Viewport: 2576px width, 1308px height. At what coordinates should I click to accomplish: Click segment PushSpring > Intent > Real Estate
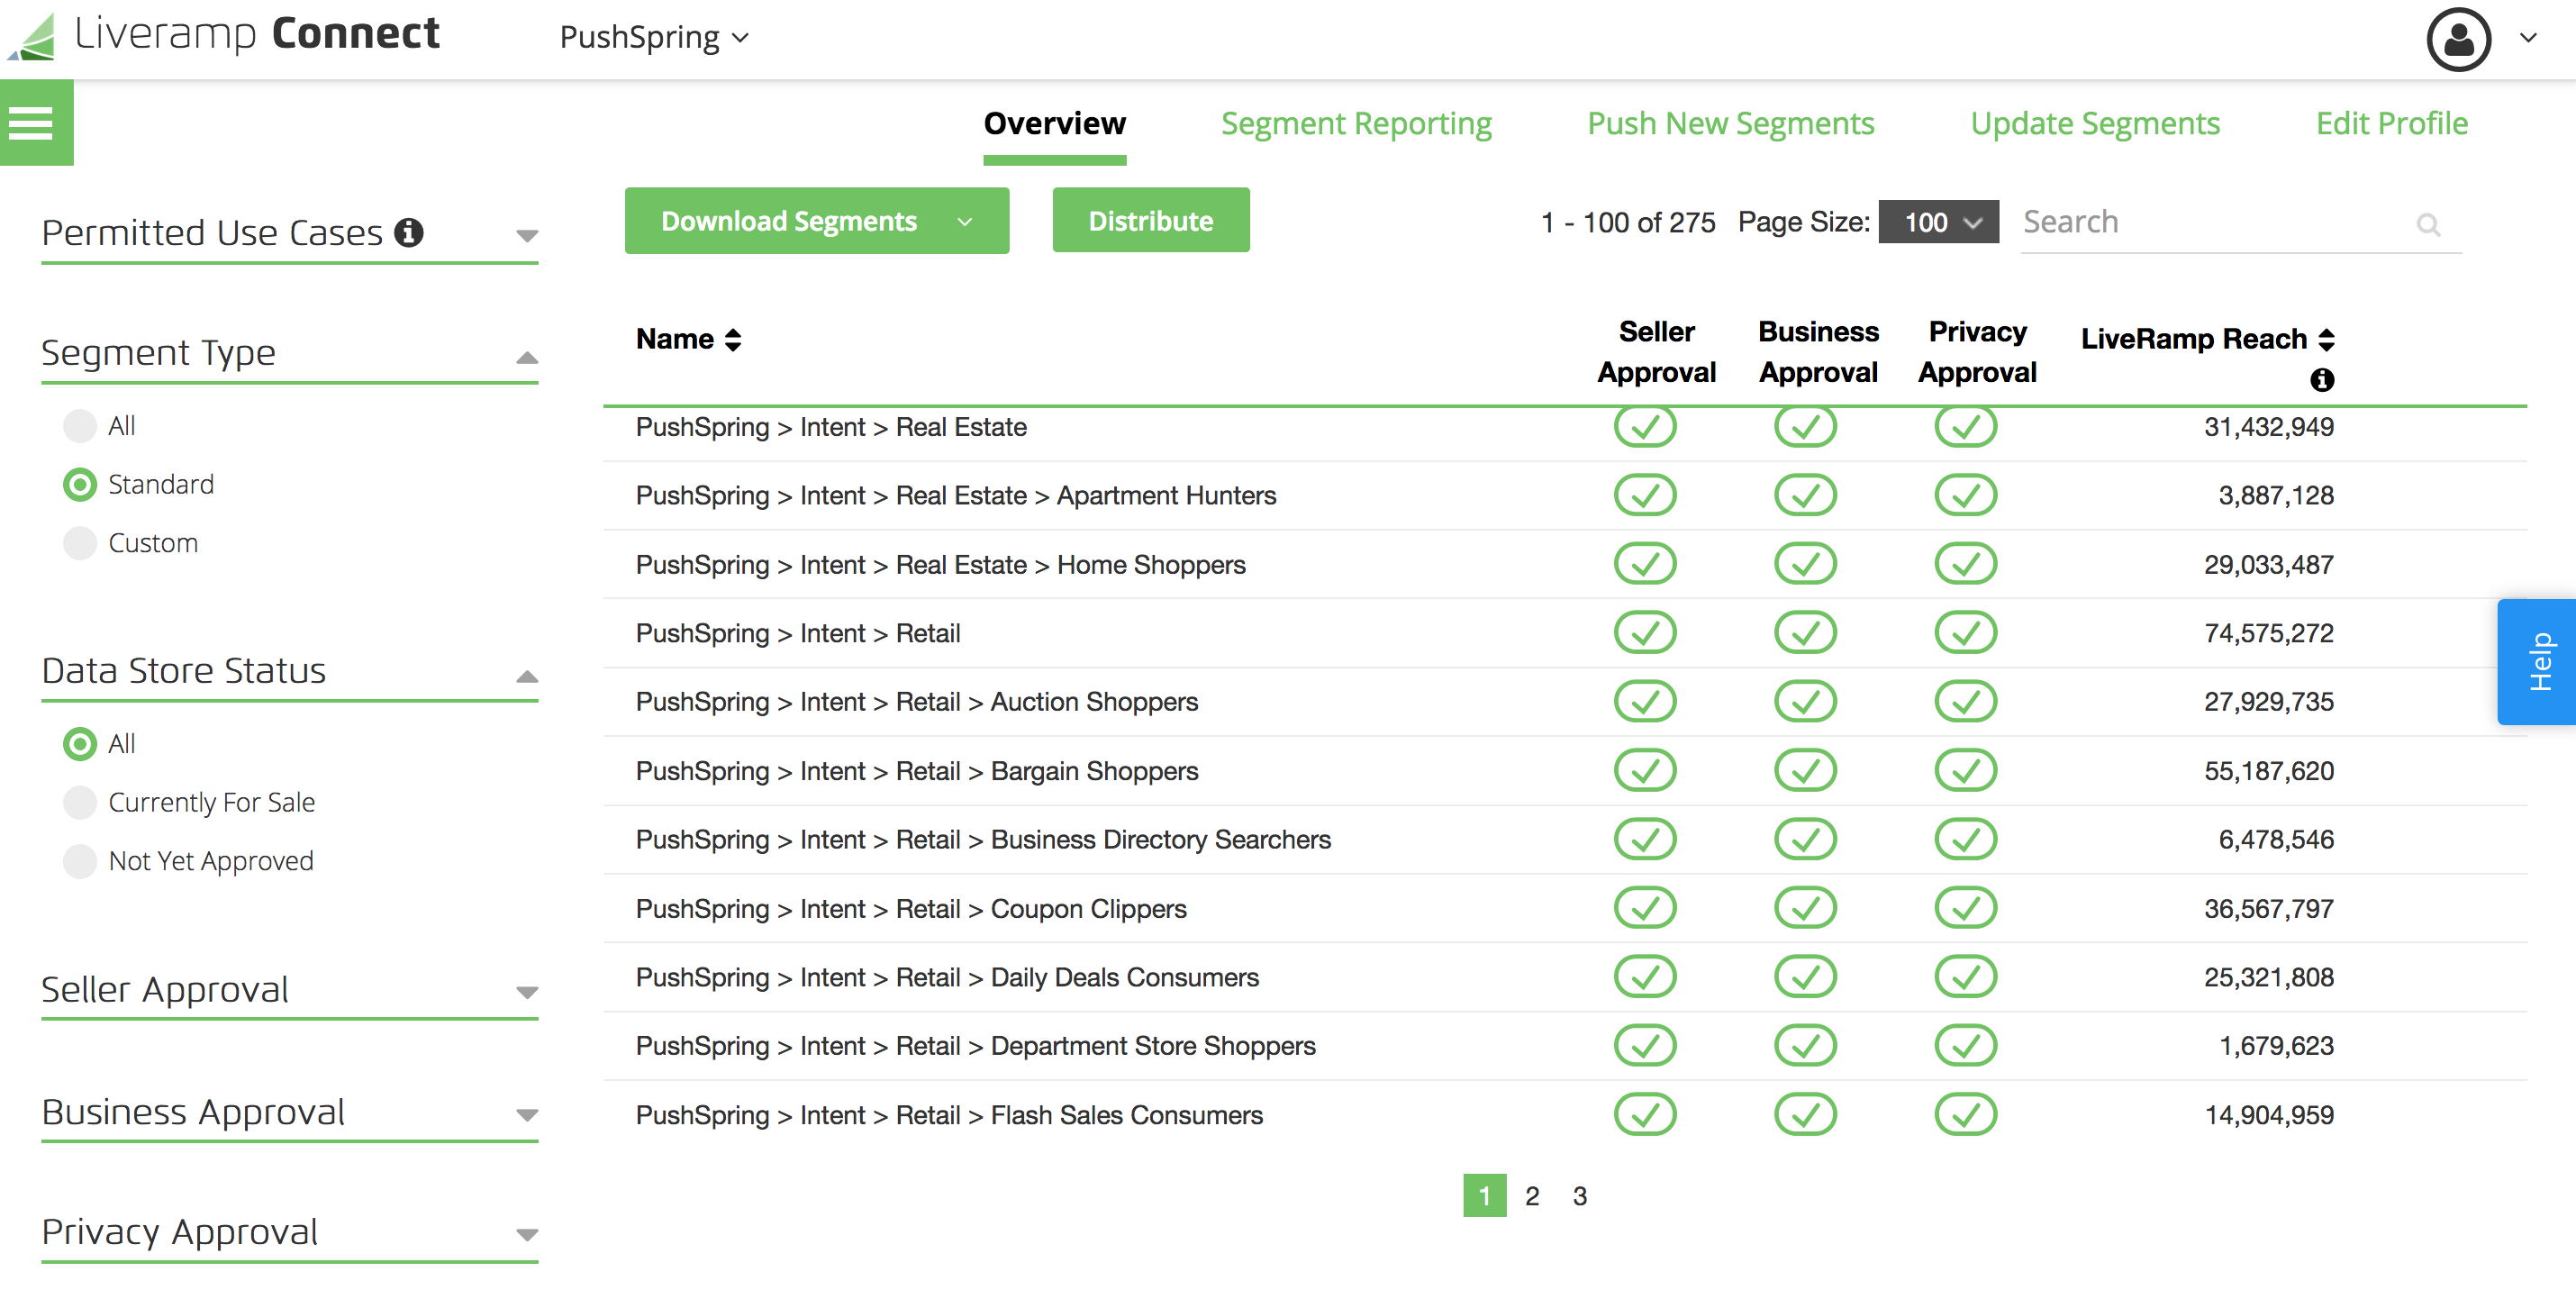(831, 427)
